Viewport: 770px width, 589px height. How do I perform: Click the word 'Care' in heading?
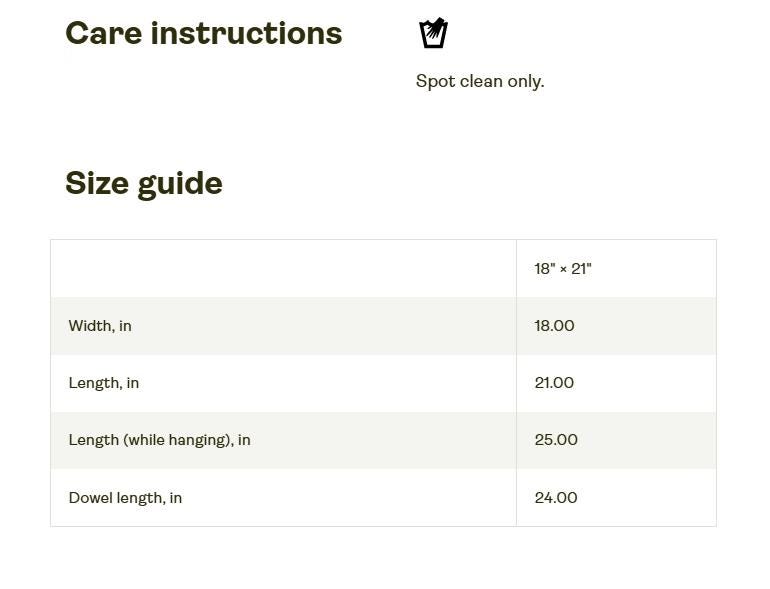click(x=104, y=33)
